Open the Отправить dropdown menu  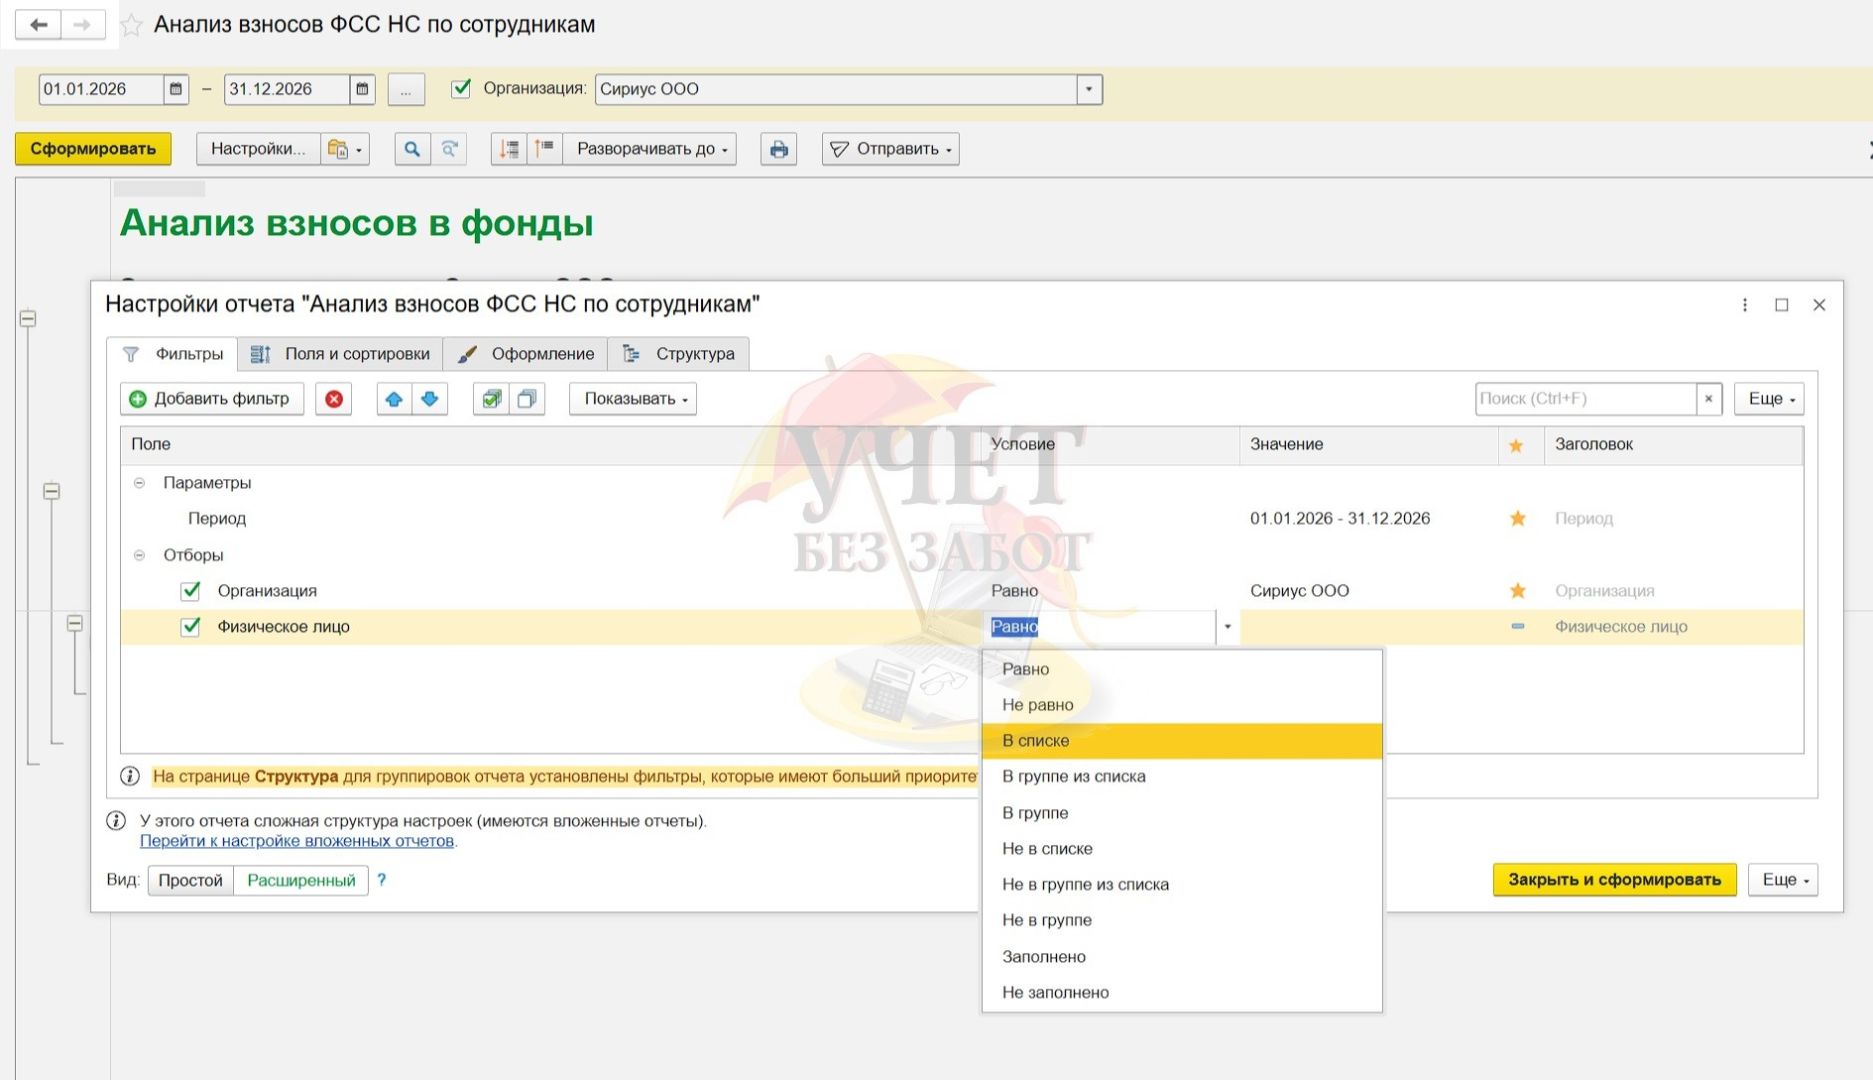tap(890, 149)
